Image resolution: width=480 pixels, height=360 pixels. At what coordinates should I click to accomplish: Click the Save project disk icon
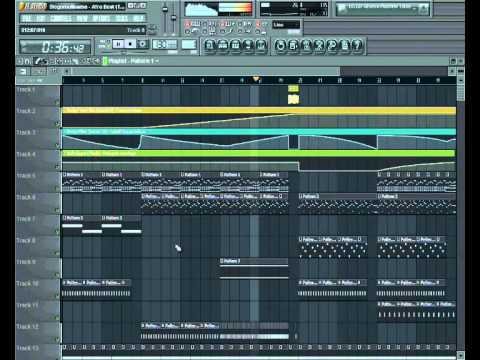coord(293,45)
